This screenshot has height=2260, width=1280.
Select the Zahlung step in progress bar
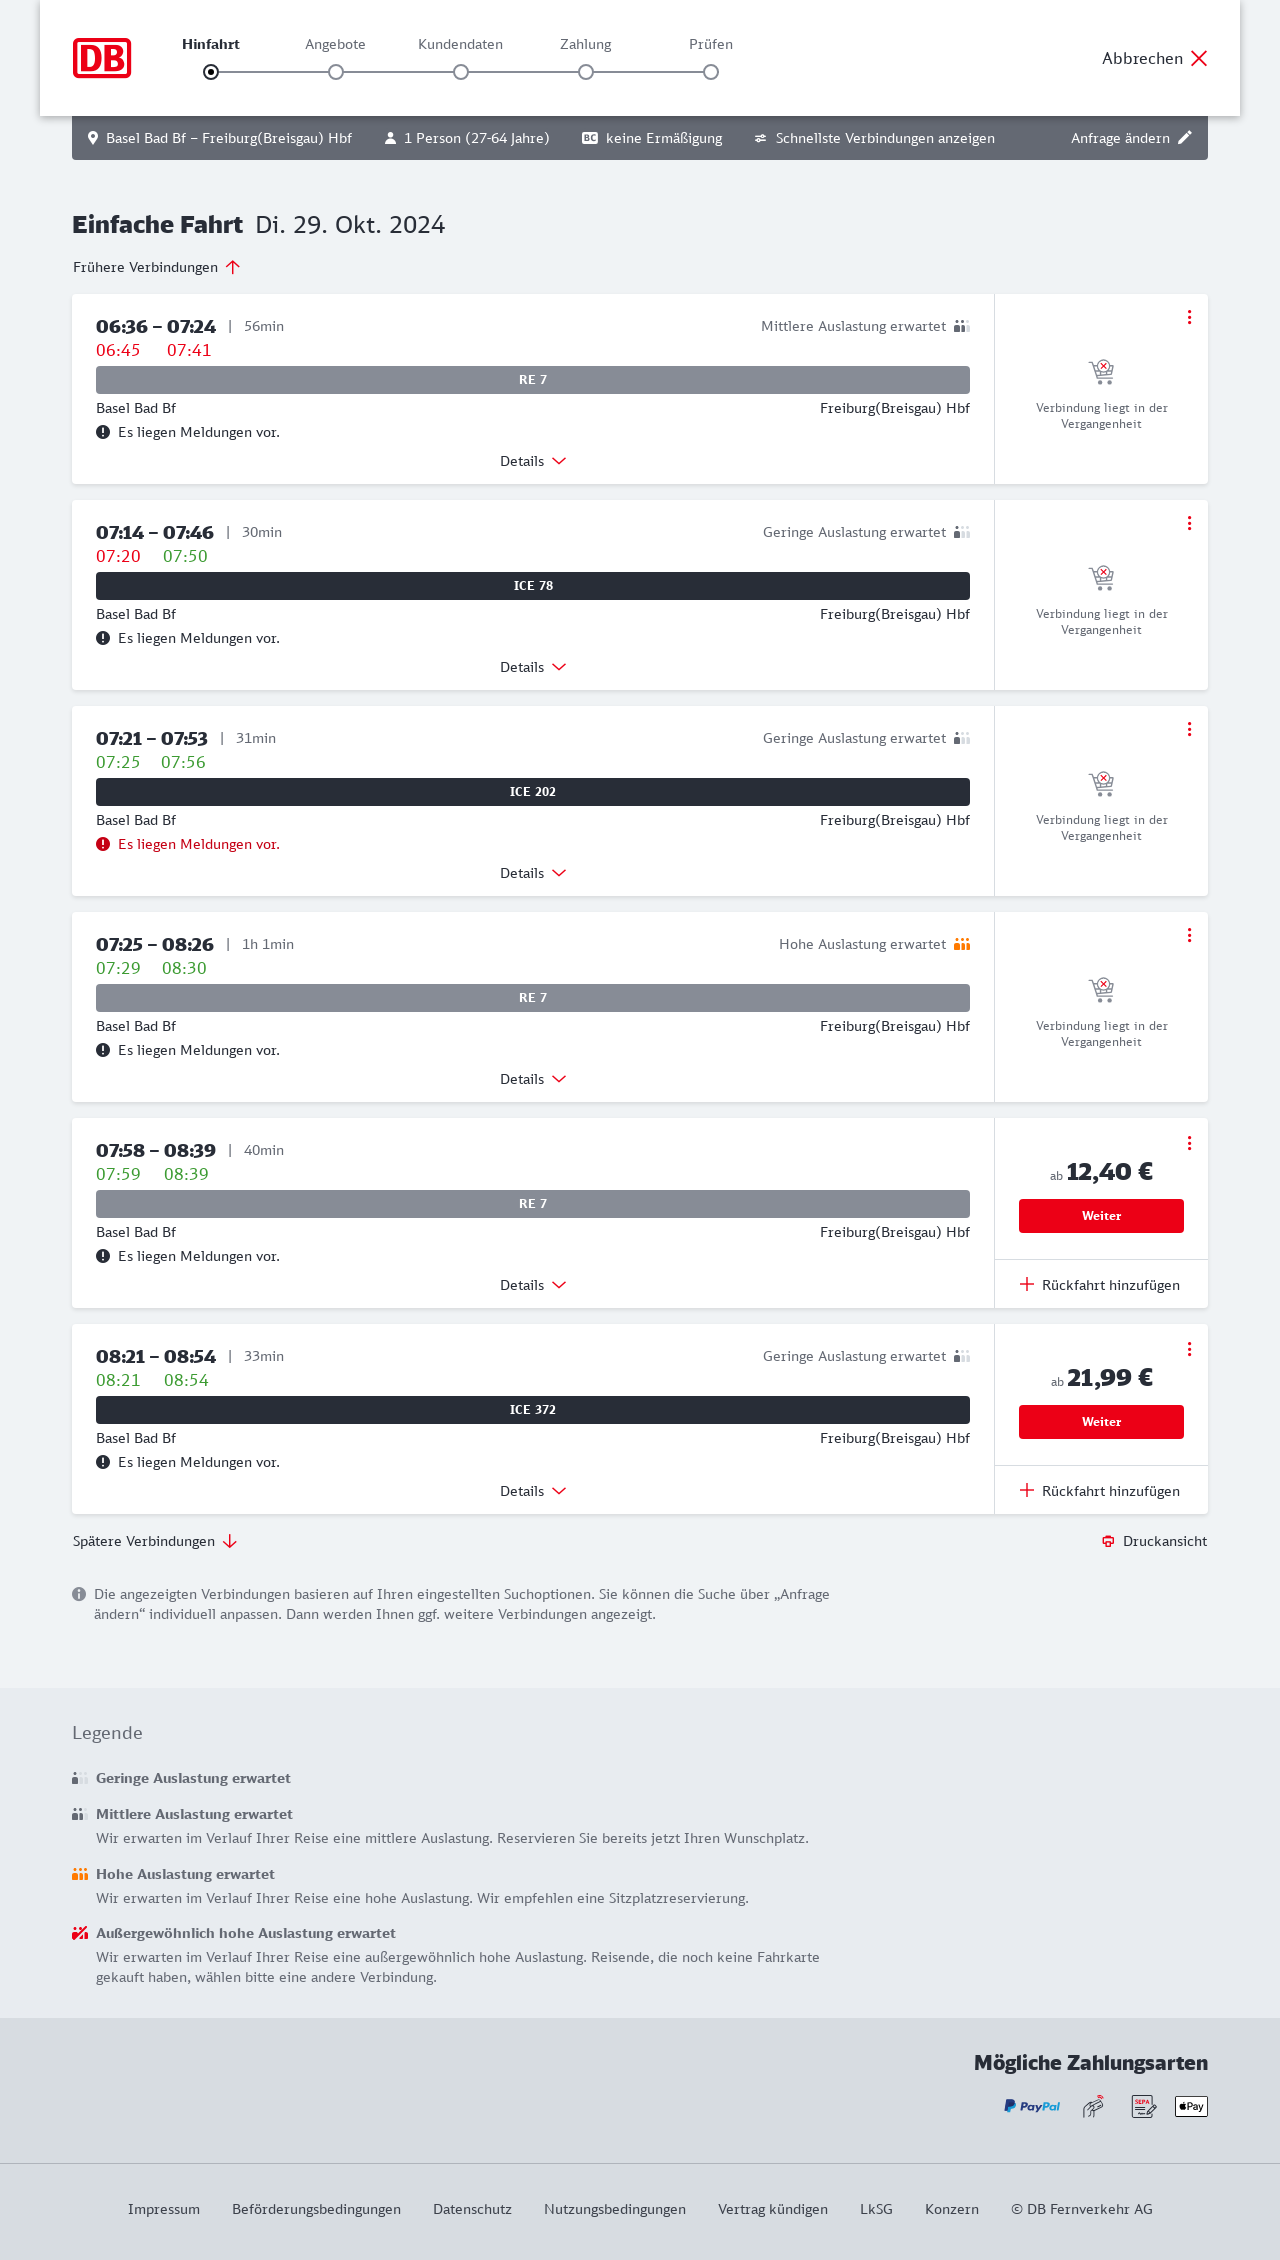pyautogui.click(x=586, y=71)
